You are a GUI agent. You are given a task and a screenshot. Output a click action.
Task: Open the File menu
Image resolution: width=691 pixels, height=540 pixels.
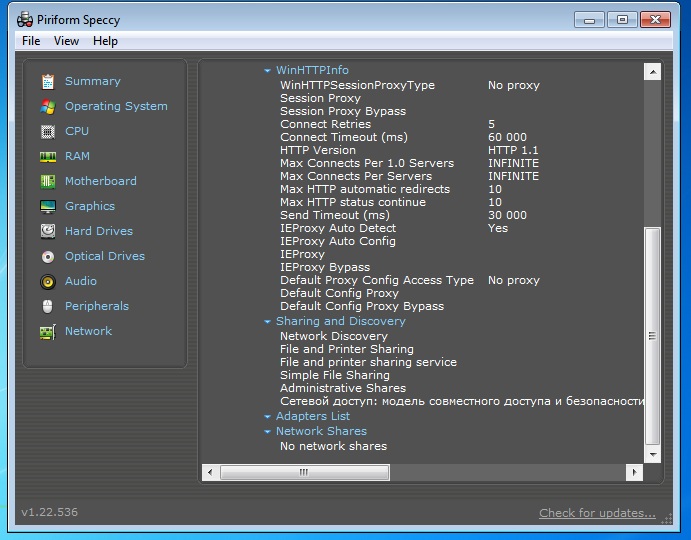coord(31,41)
